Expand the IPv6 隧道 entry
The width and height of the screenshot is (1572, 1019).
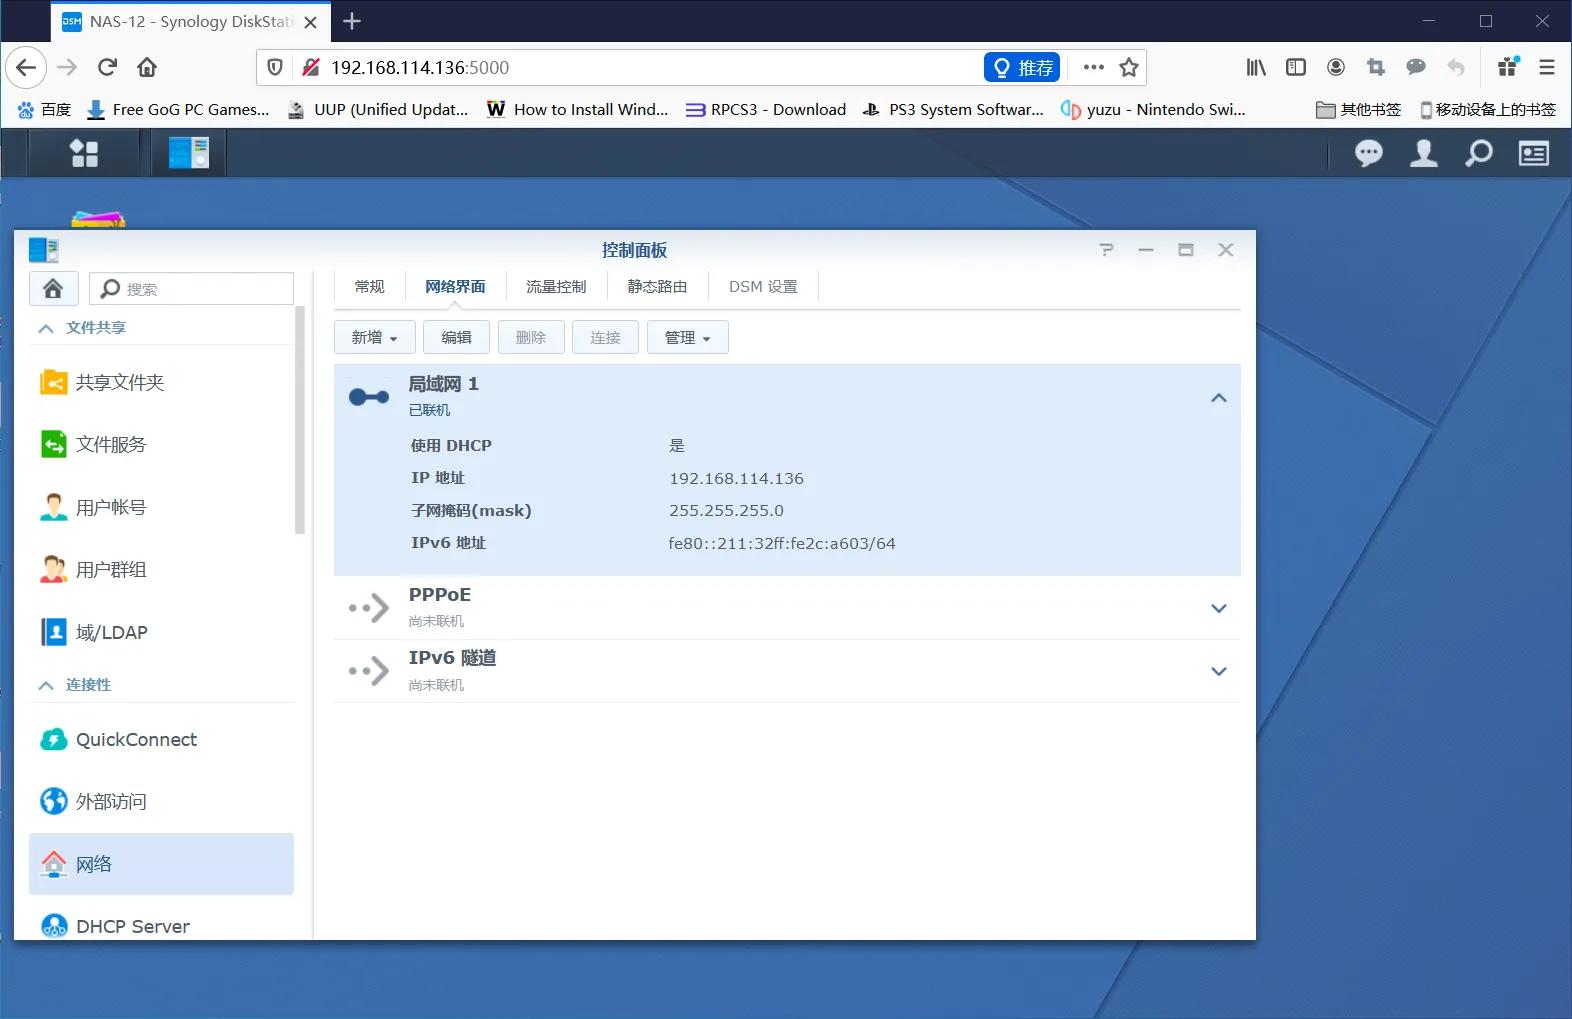(x=1218, y=671)
